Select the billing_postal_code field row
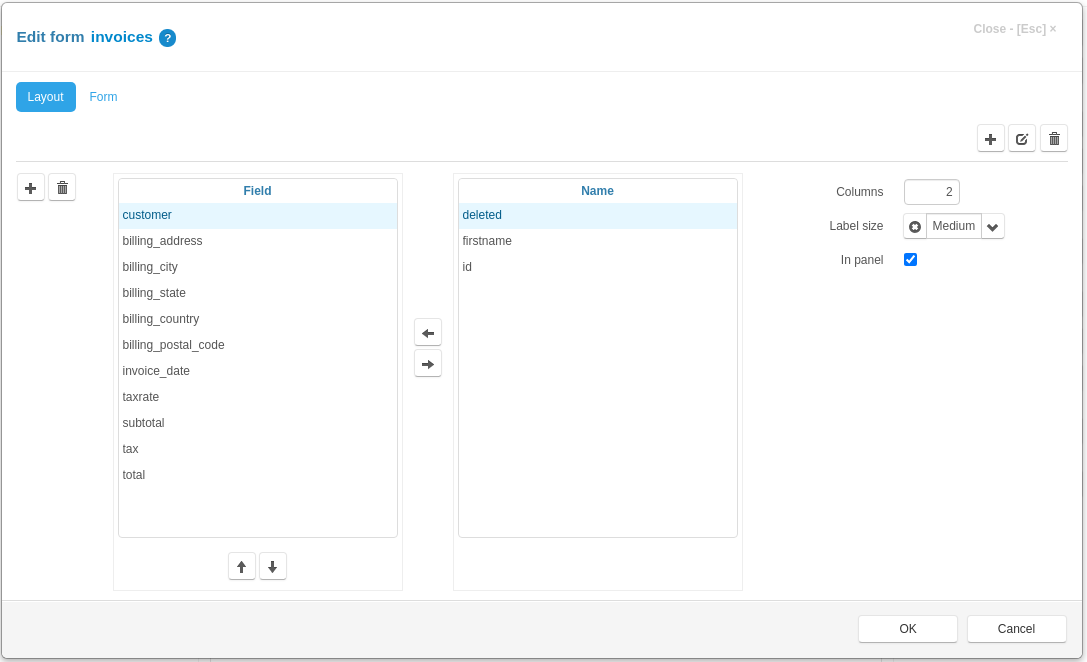The image size is (1087, 662). point(258,345)
